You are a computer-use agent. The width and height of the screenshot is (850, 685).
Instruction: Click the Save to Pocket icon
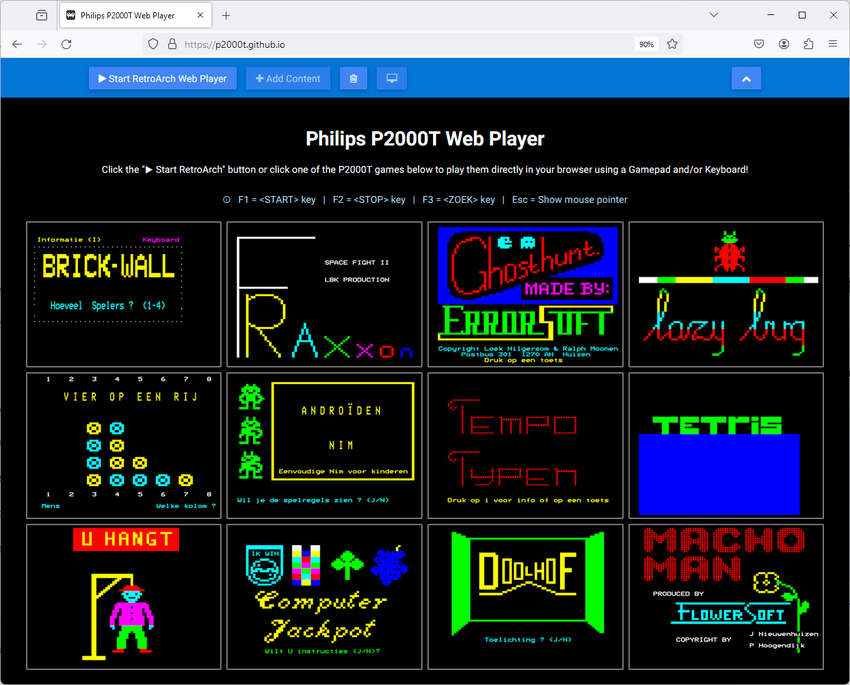click(759, 44)
